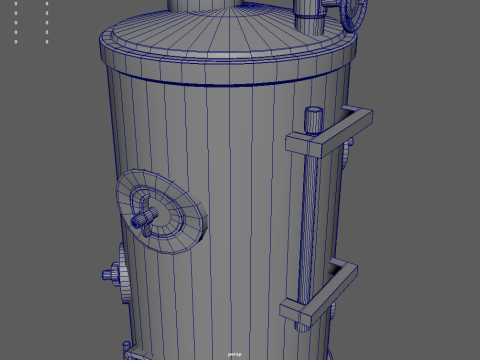Select the lower rectangular bracket on the tank
The height and width of the screenshot is (360, 480).
tap(319, 293)
